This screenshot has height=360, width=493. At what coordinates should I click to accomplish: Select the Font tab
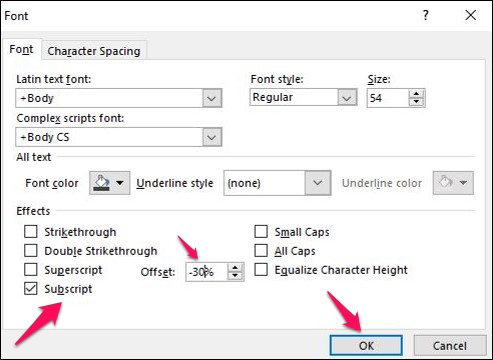pos(21,49)
